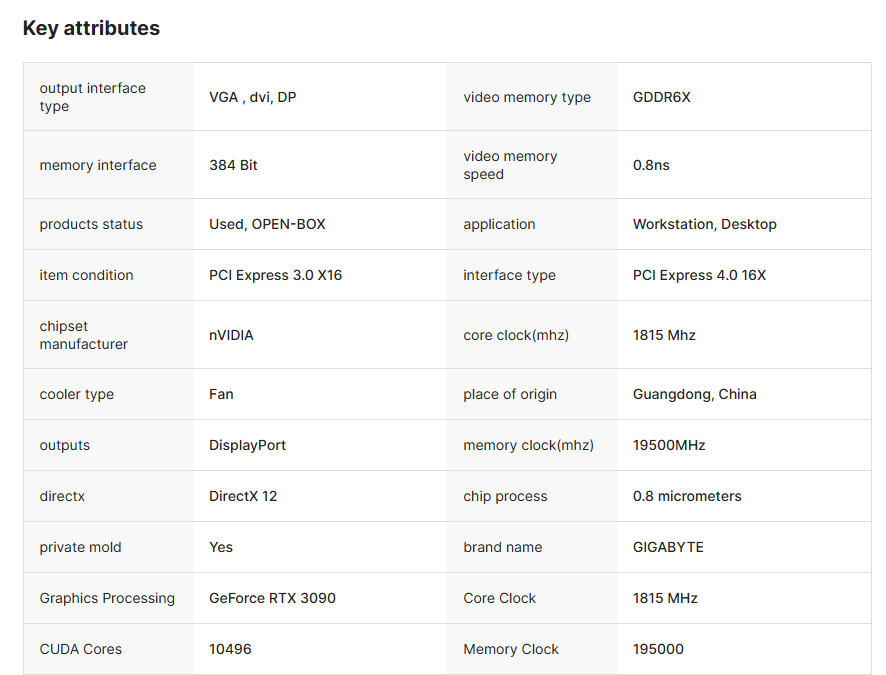
Task: Select the capitalized 'Memory Clock' label
Action: 511,649
